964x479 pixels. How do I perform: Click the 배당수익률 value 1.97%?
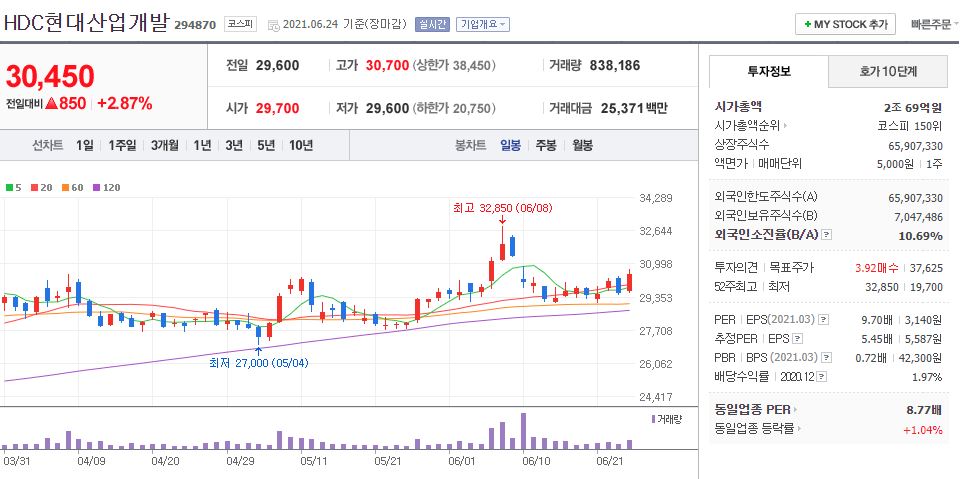click(x=927, y=376)
